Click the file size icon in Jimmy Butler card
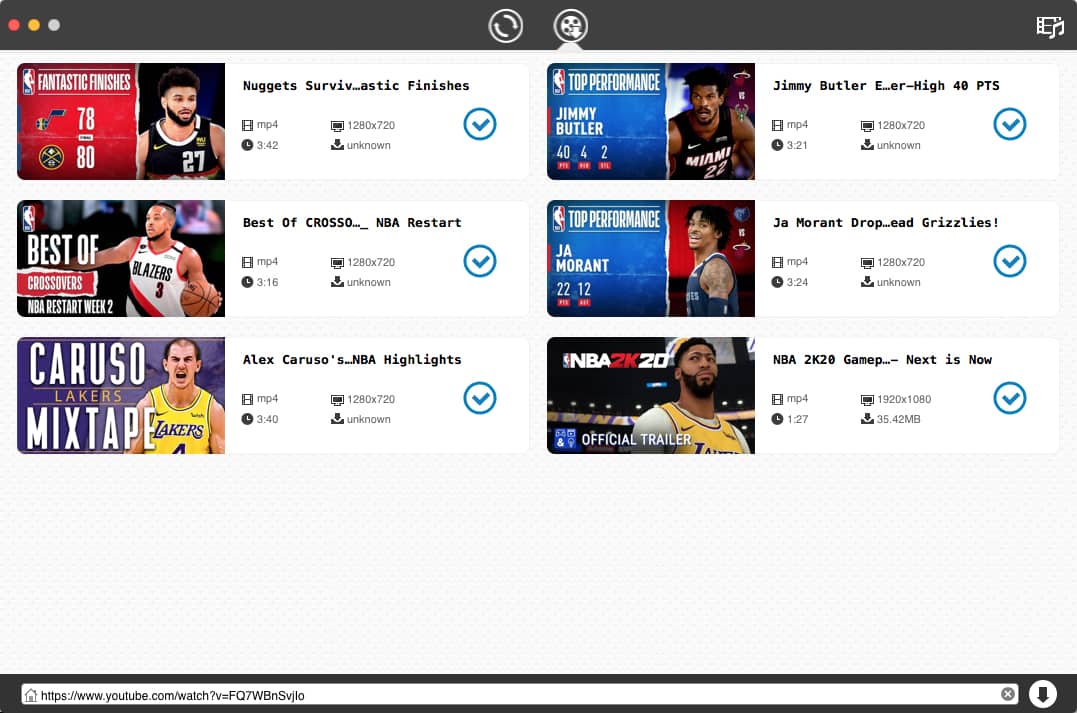Screen dimensions: 1077x713 (868, 145)
